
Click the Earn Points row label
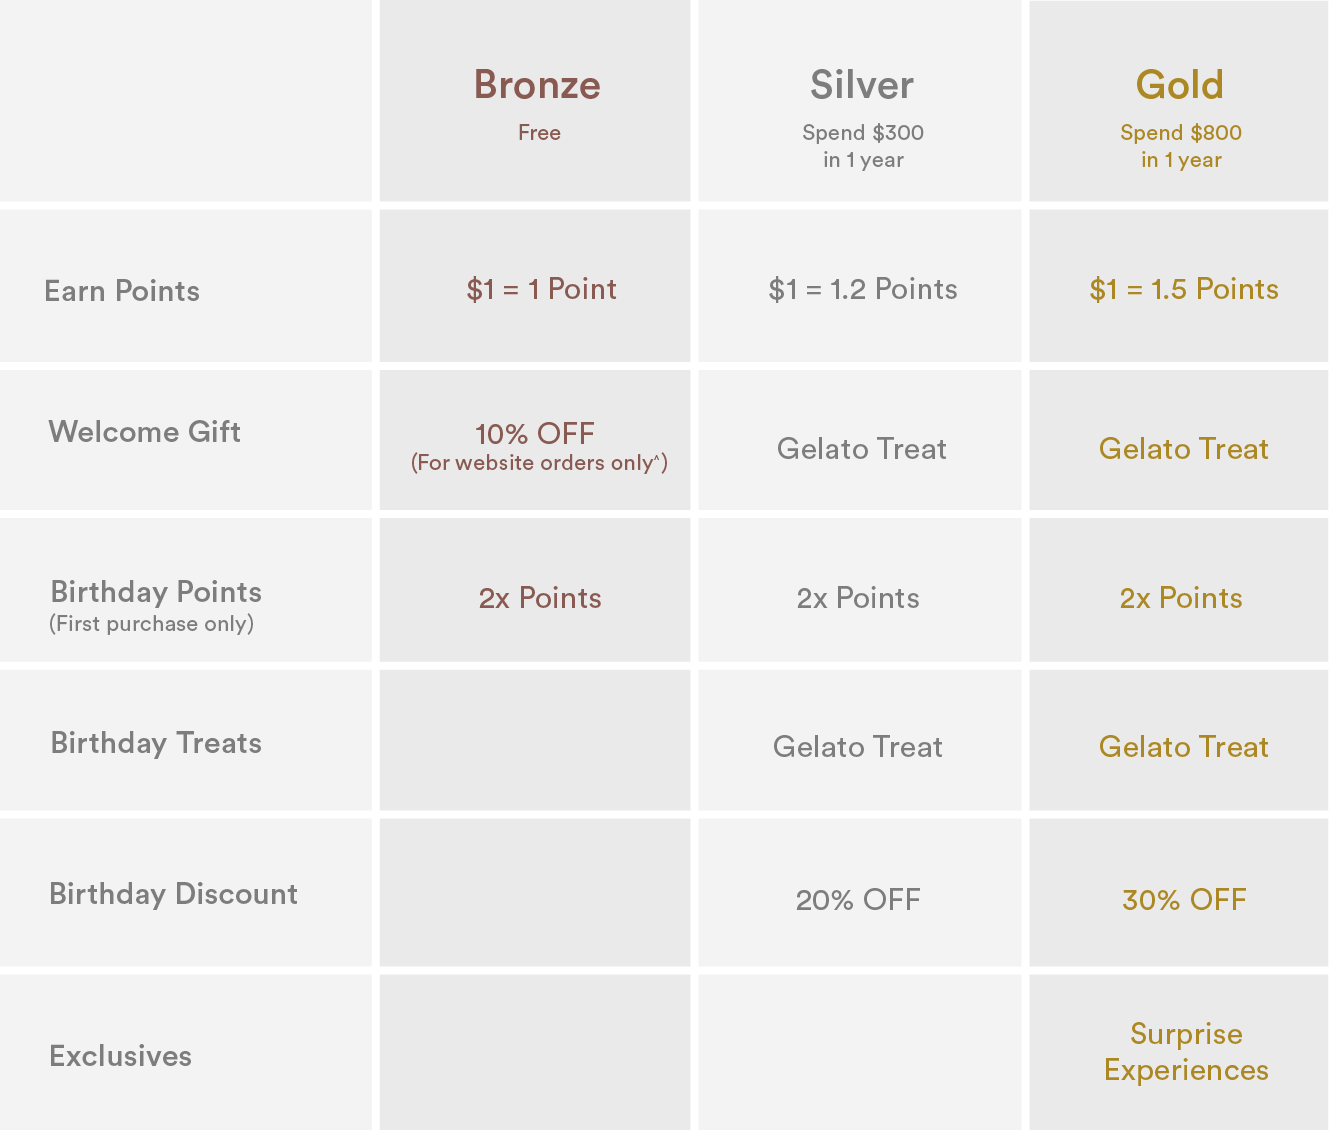click(122, 291)
